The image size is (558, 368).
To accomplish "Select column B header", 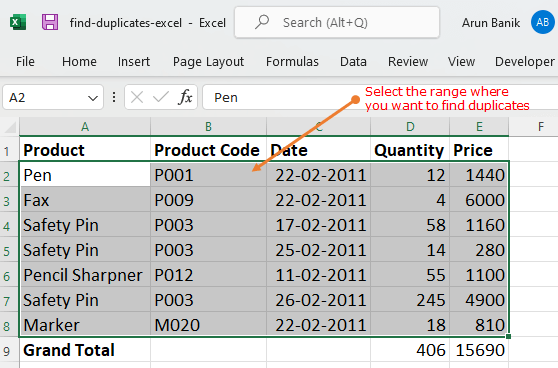I will click(209, 127).
